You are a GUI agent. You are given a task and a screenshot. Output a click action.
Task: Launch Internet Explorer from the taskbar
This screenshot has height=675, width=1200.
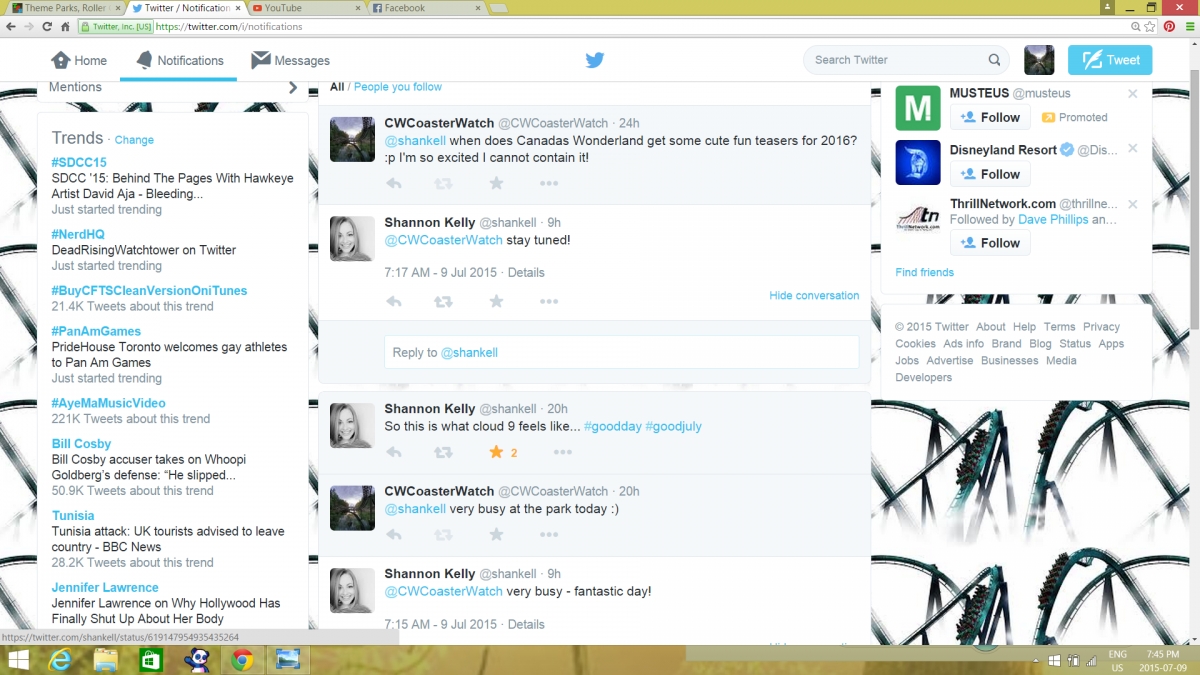[x=62, y=659]
